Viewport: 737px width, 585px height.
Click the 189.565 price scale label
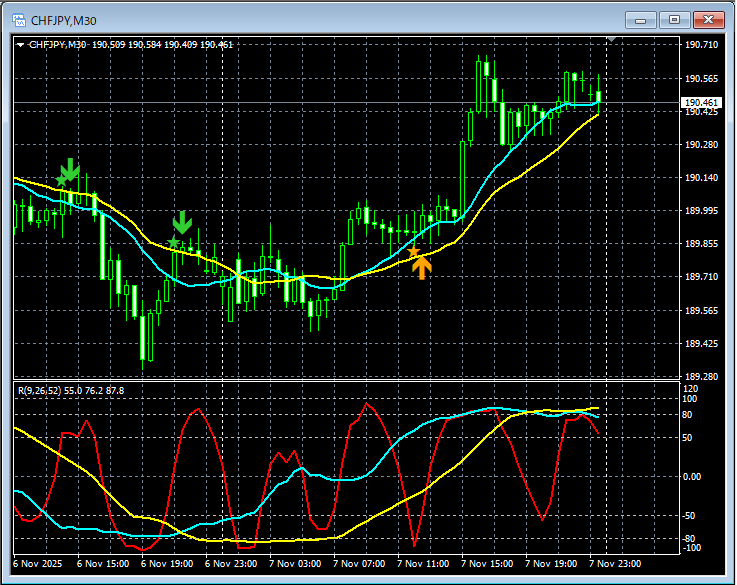coord(701,311)
